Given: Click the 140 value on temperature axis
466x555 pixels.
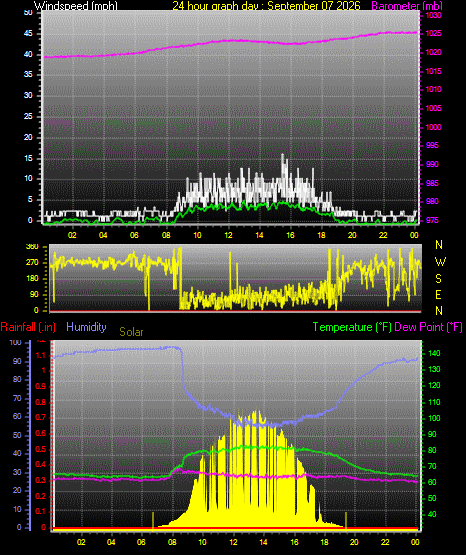Looking at the screenshot, I should (x=434, y=353).
